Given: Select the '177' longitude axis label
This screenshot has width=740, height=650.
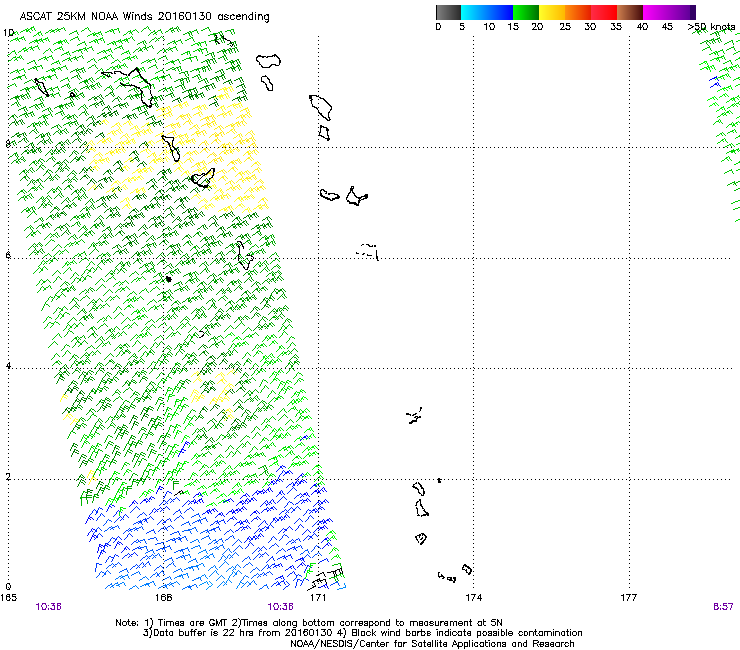Looking at the screenshot, I should pos(629,598).
